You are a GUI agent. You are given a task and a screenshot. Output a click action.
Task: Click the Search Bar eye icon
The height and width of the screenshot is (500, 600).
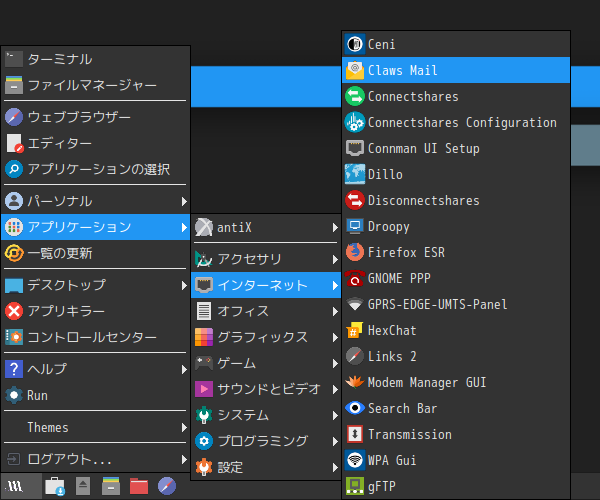click(x=355, y=409)
